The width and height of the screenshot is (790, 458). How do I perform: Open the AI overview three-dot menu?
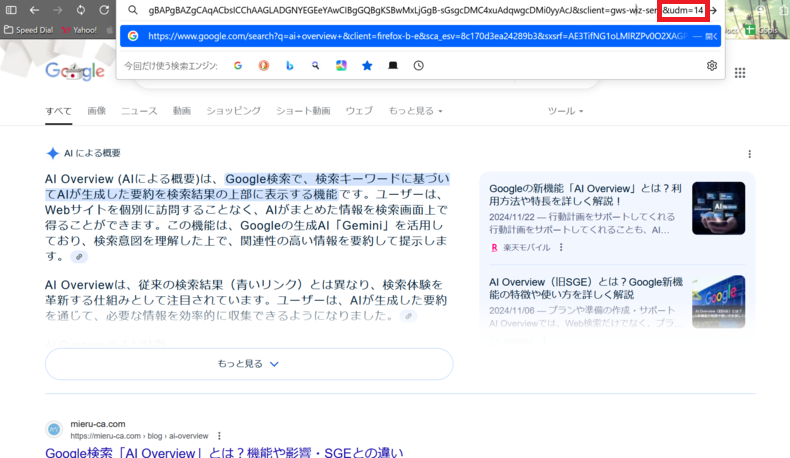(749, 154)
